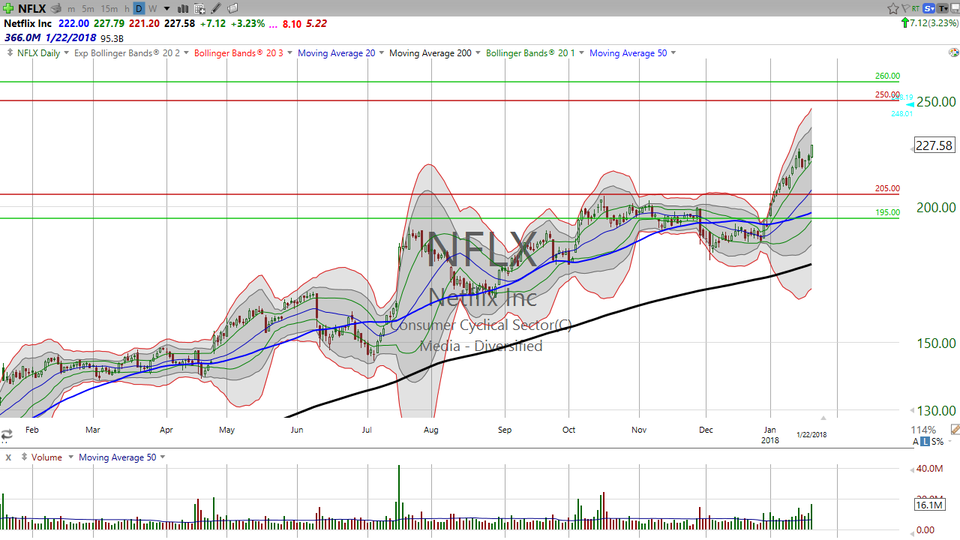Viewport: 960px width, 540px height.
Task: Click the add indicator table icon
Action: tap(200, 9)
